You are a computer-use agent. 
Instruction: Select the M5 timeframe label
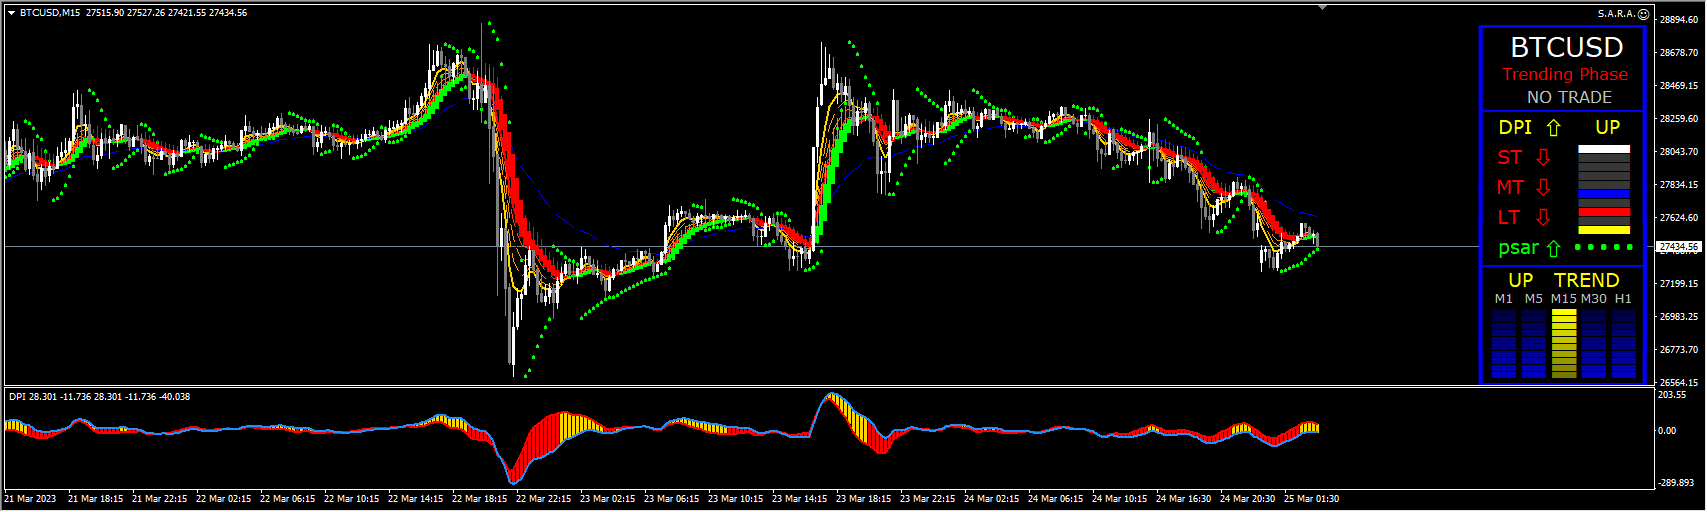1534,299
